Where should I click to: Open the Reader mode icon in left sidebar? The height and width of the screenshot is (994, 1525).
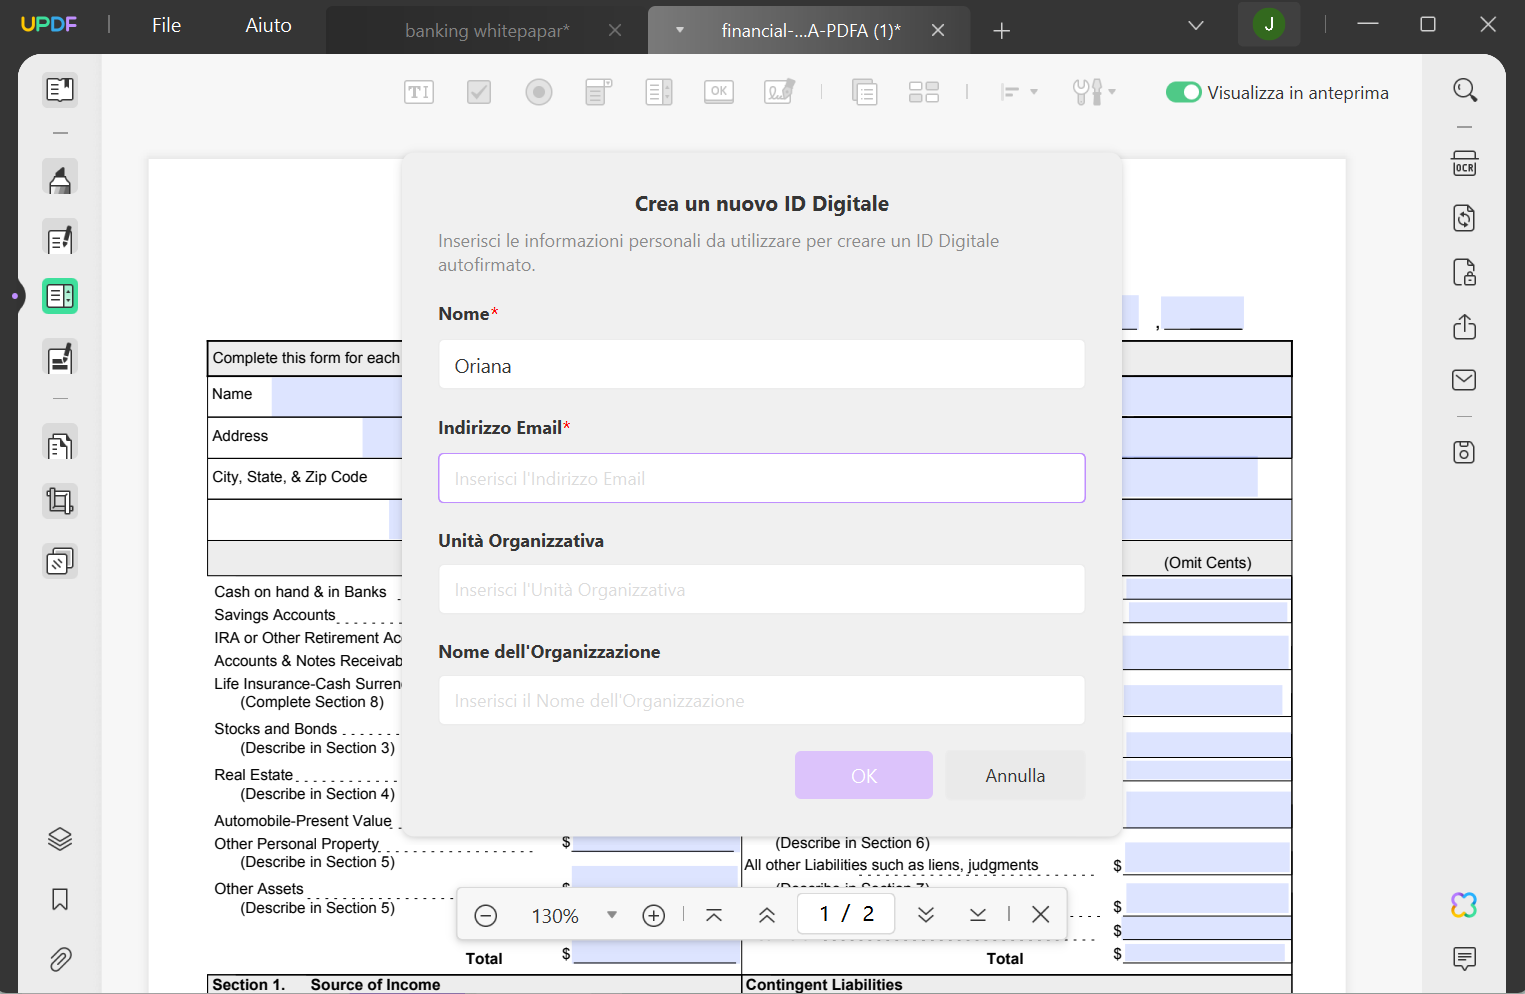point(60,90)
